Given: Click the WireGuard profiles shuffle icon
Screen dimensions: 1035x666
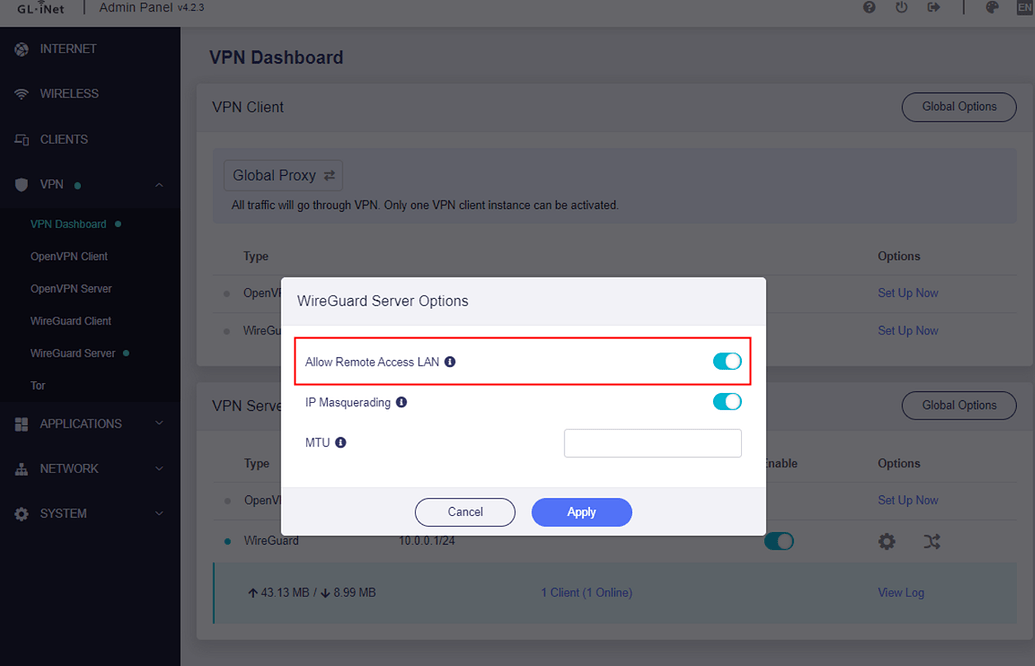Looking at the screenshot, I should [931, 541].
